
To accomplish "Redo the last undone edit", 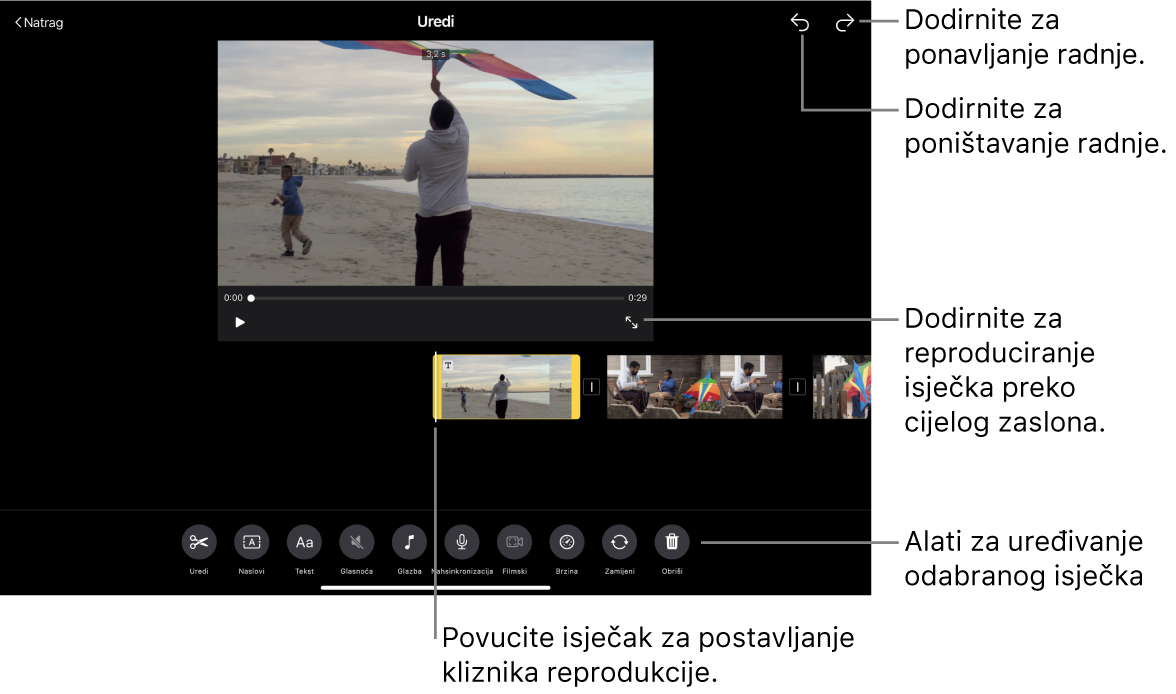I will tap(845, 22).
